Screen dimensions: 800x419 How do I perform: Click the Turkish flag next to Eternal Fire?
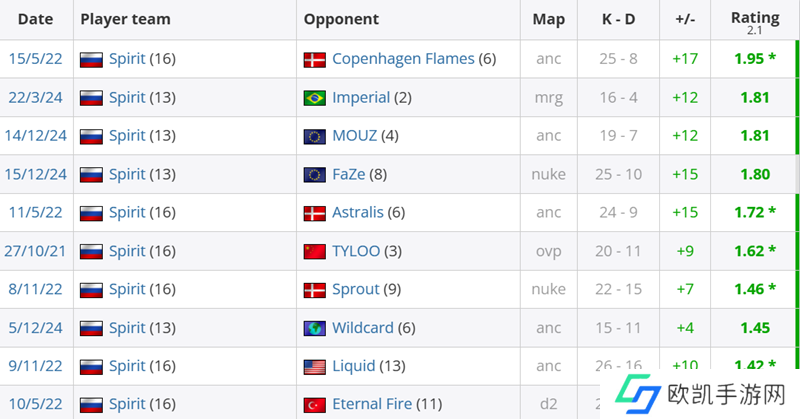(315, 404)
